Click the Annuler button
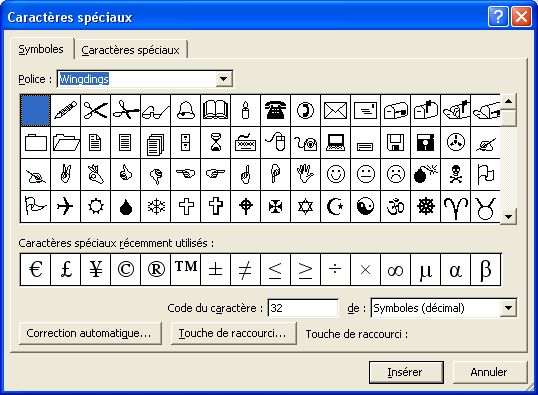Viewport: 538px width, 395px height. coord(489,372)
